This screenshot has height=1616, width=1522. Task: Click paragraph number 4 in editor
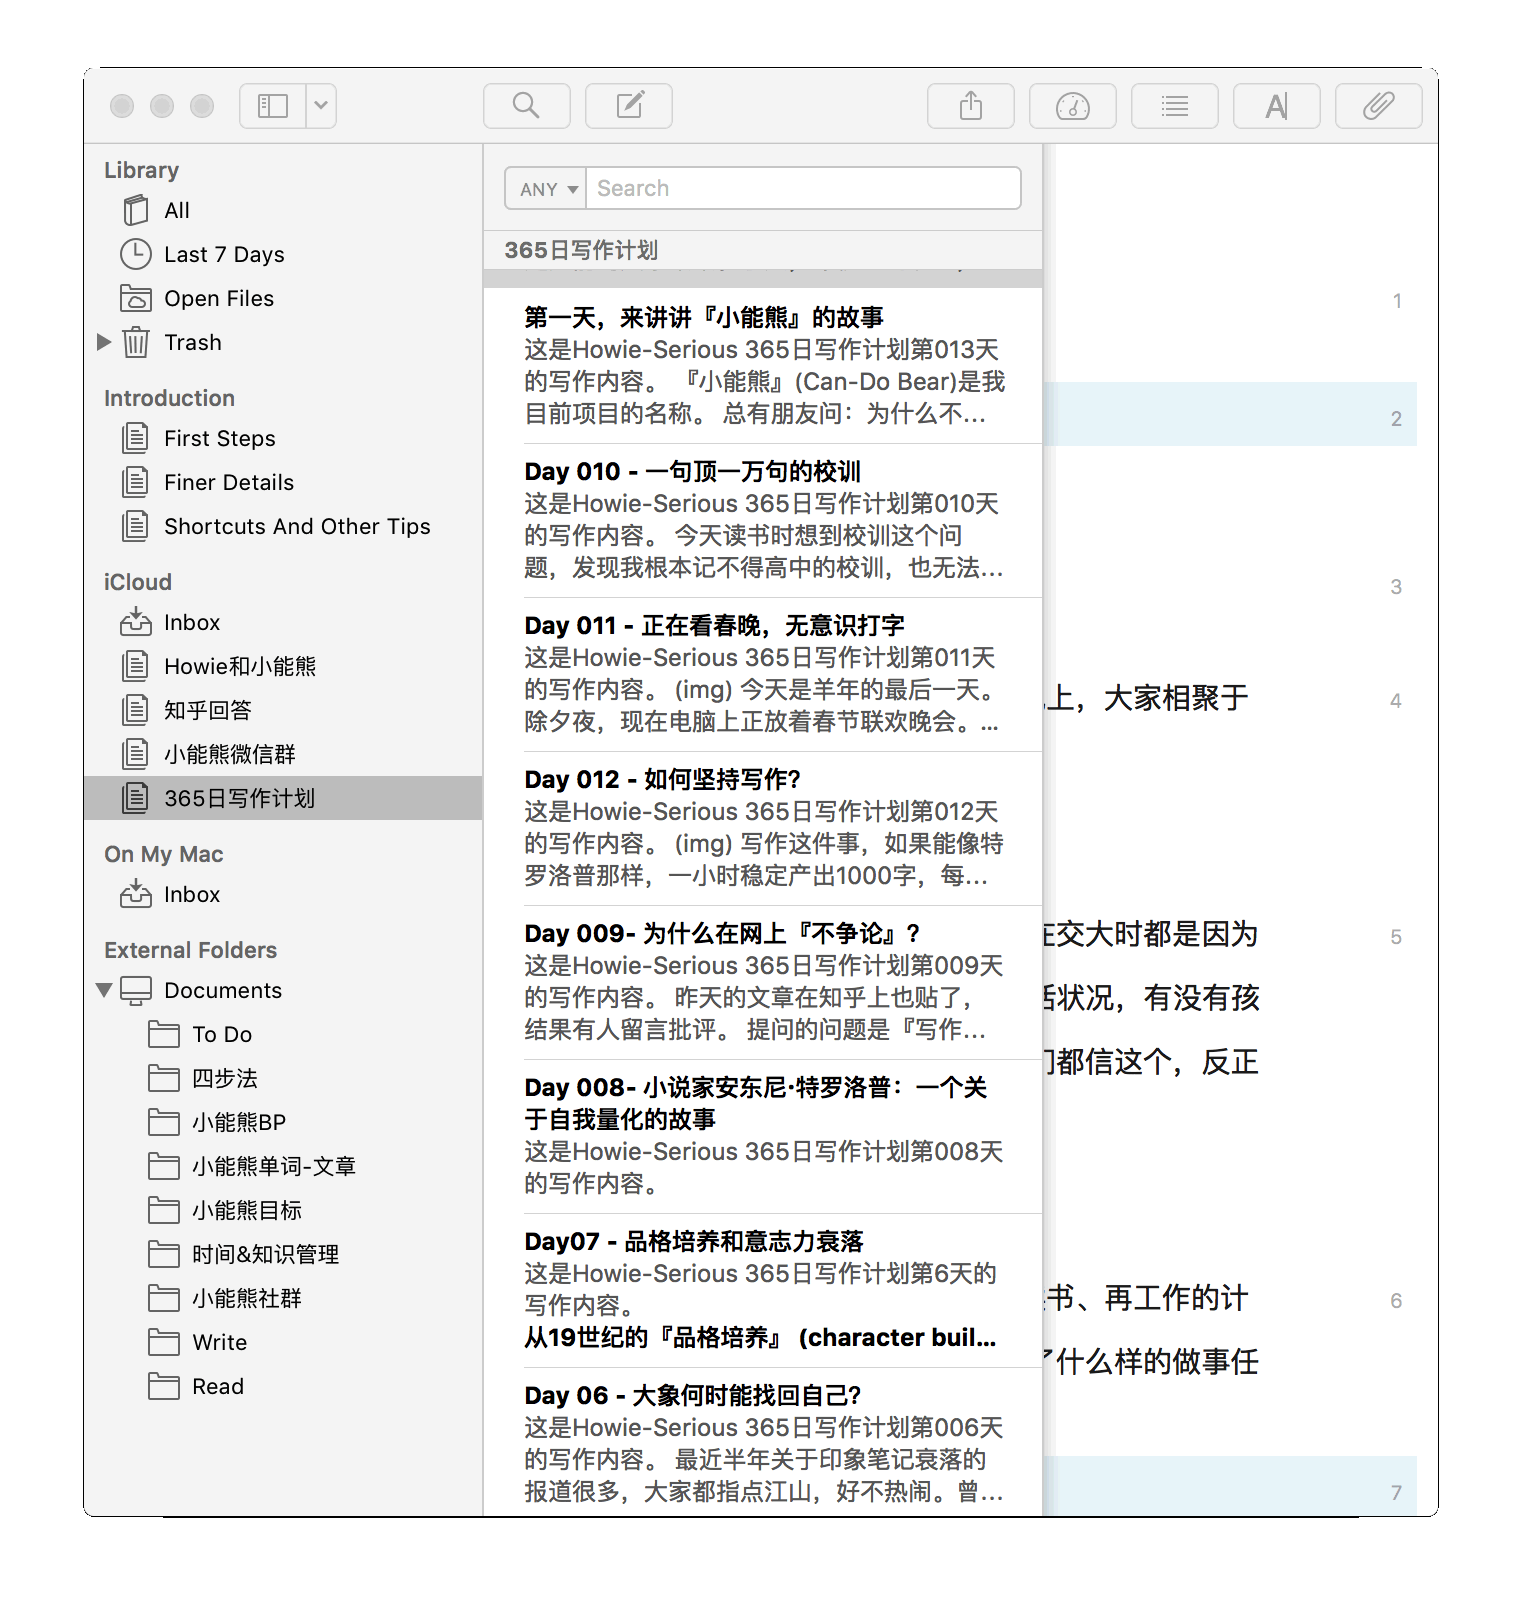tap(1396, 701)
